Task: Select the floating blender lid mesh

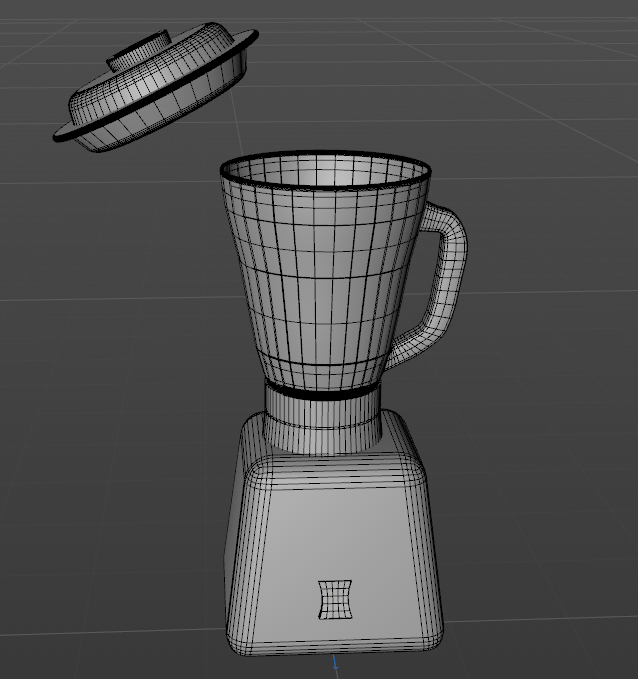Action: point(156,87)
